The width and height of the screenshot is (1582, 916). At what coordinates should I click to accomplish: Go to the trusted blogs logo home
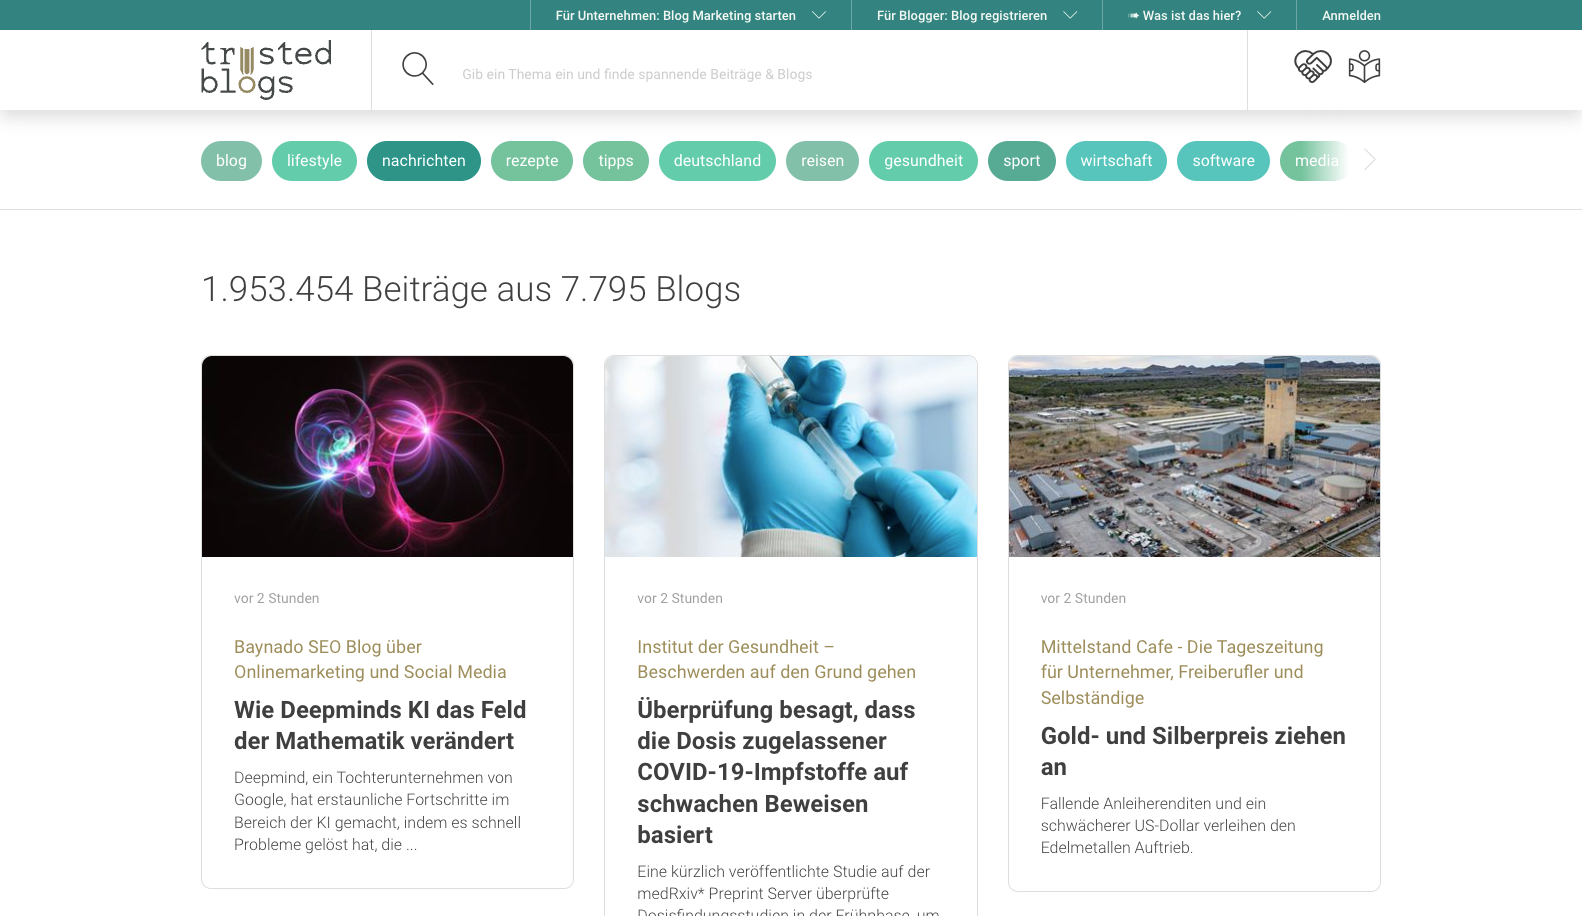click(x=266, y=69)
